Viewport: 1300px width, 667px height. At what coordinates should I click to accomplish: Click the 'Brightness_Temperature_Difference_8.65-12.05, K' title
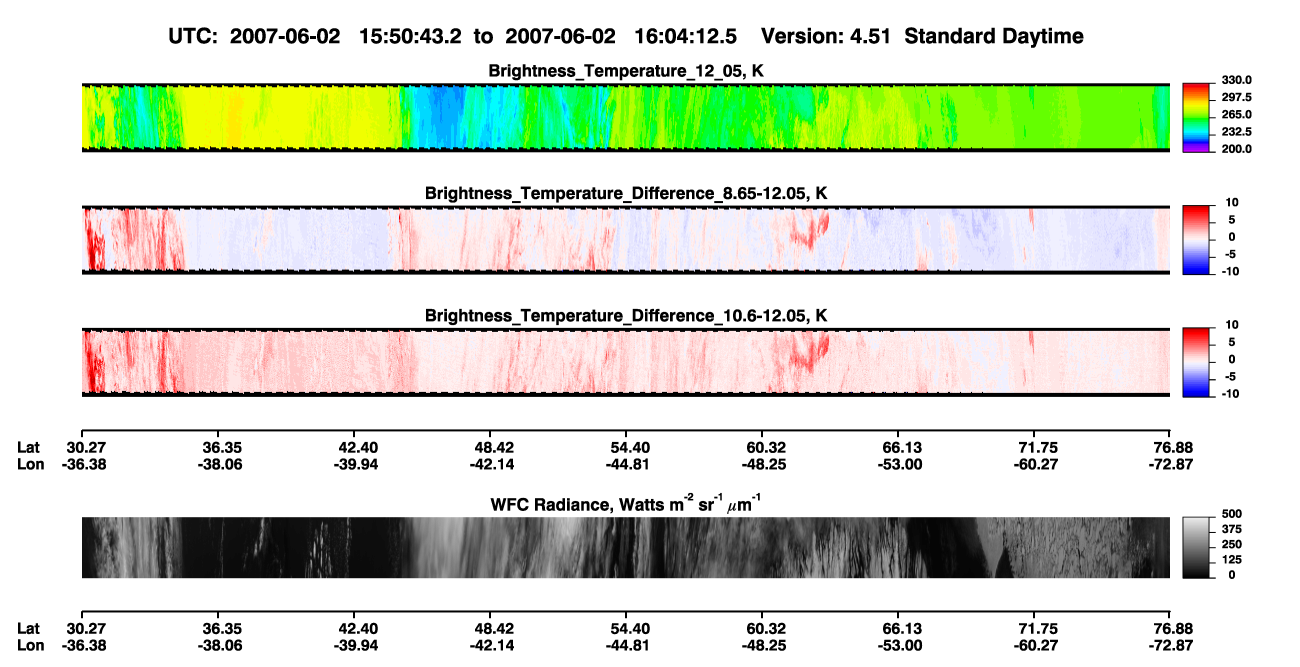pos(626,192)
